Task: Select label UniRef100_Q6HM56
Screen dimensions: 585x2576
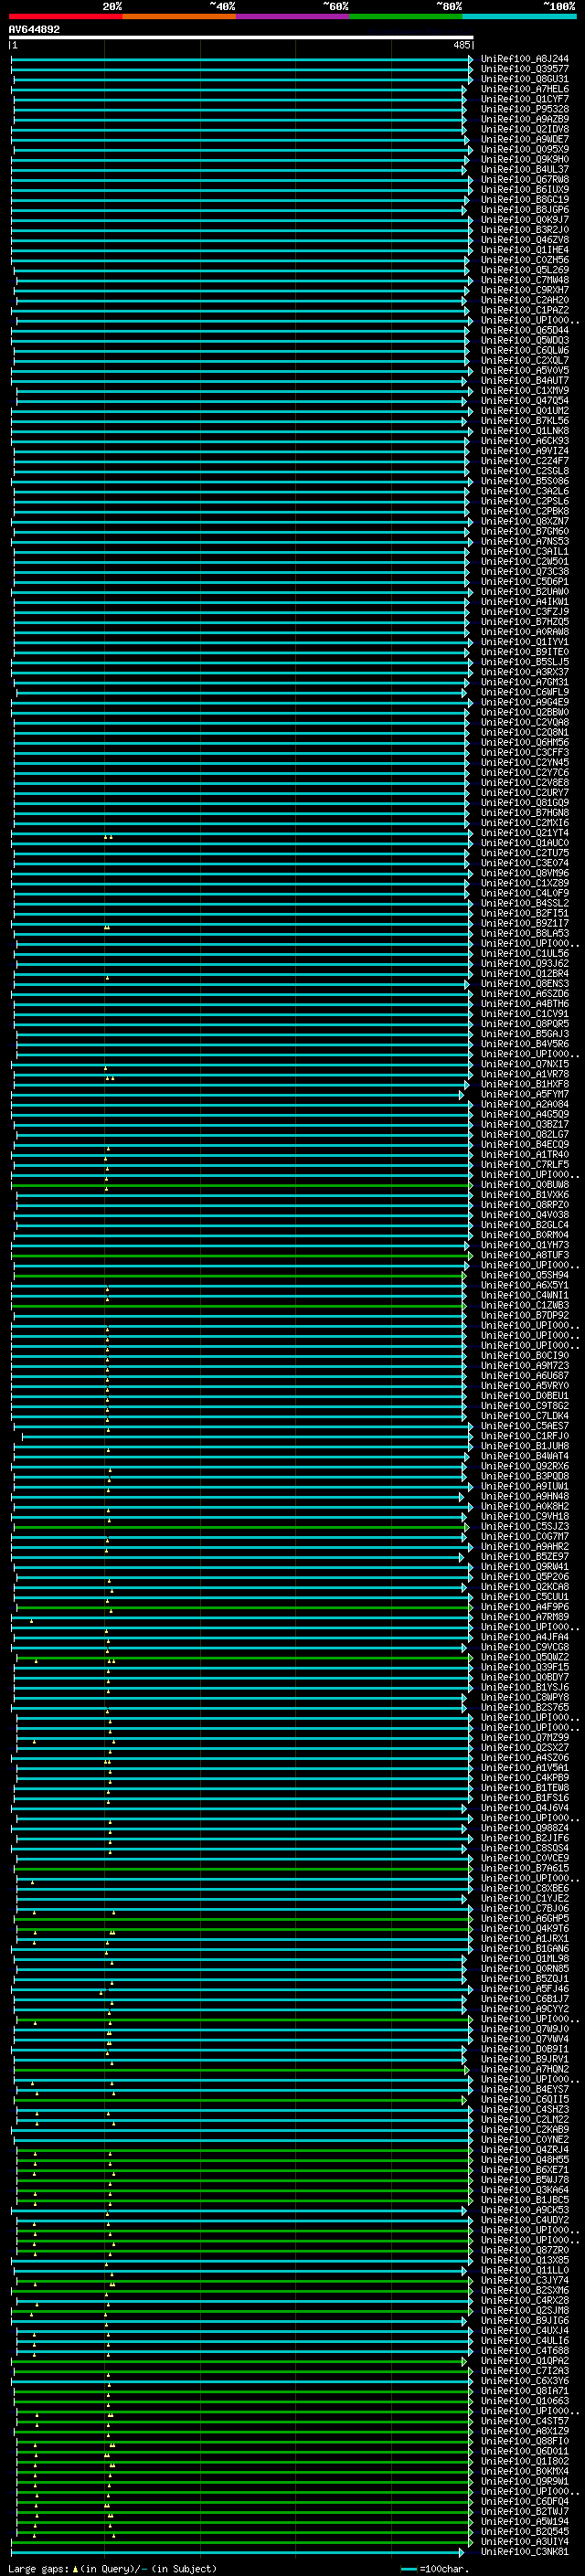Action: (524, 742)
